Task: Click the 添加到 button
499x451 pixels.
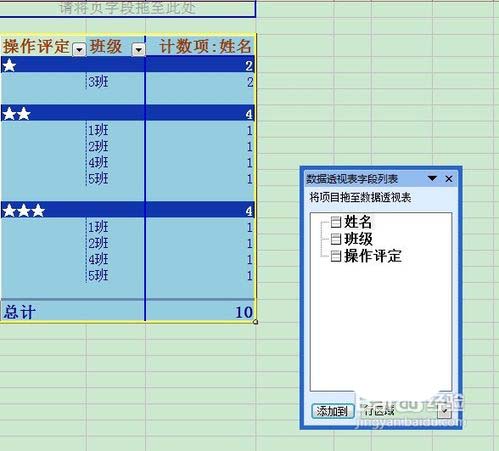Action: (332, 411)
